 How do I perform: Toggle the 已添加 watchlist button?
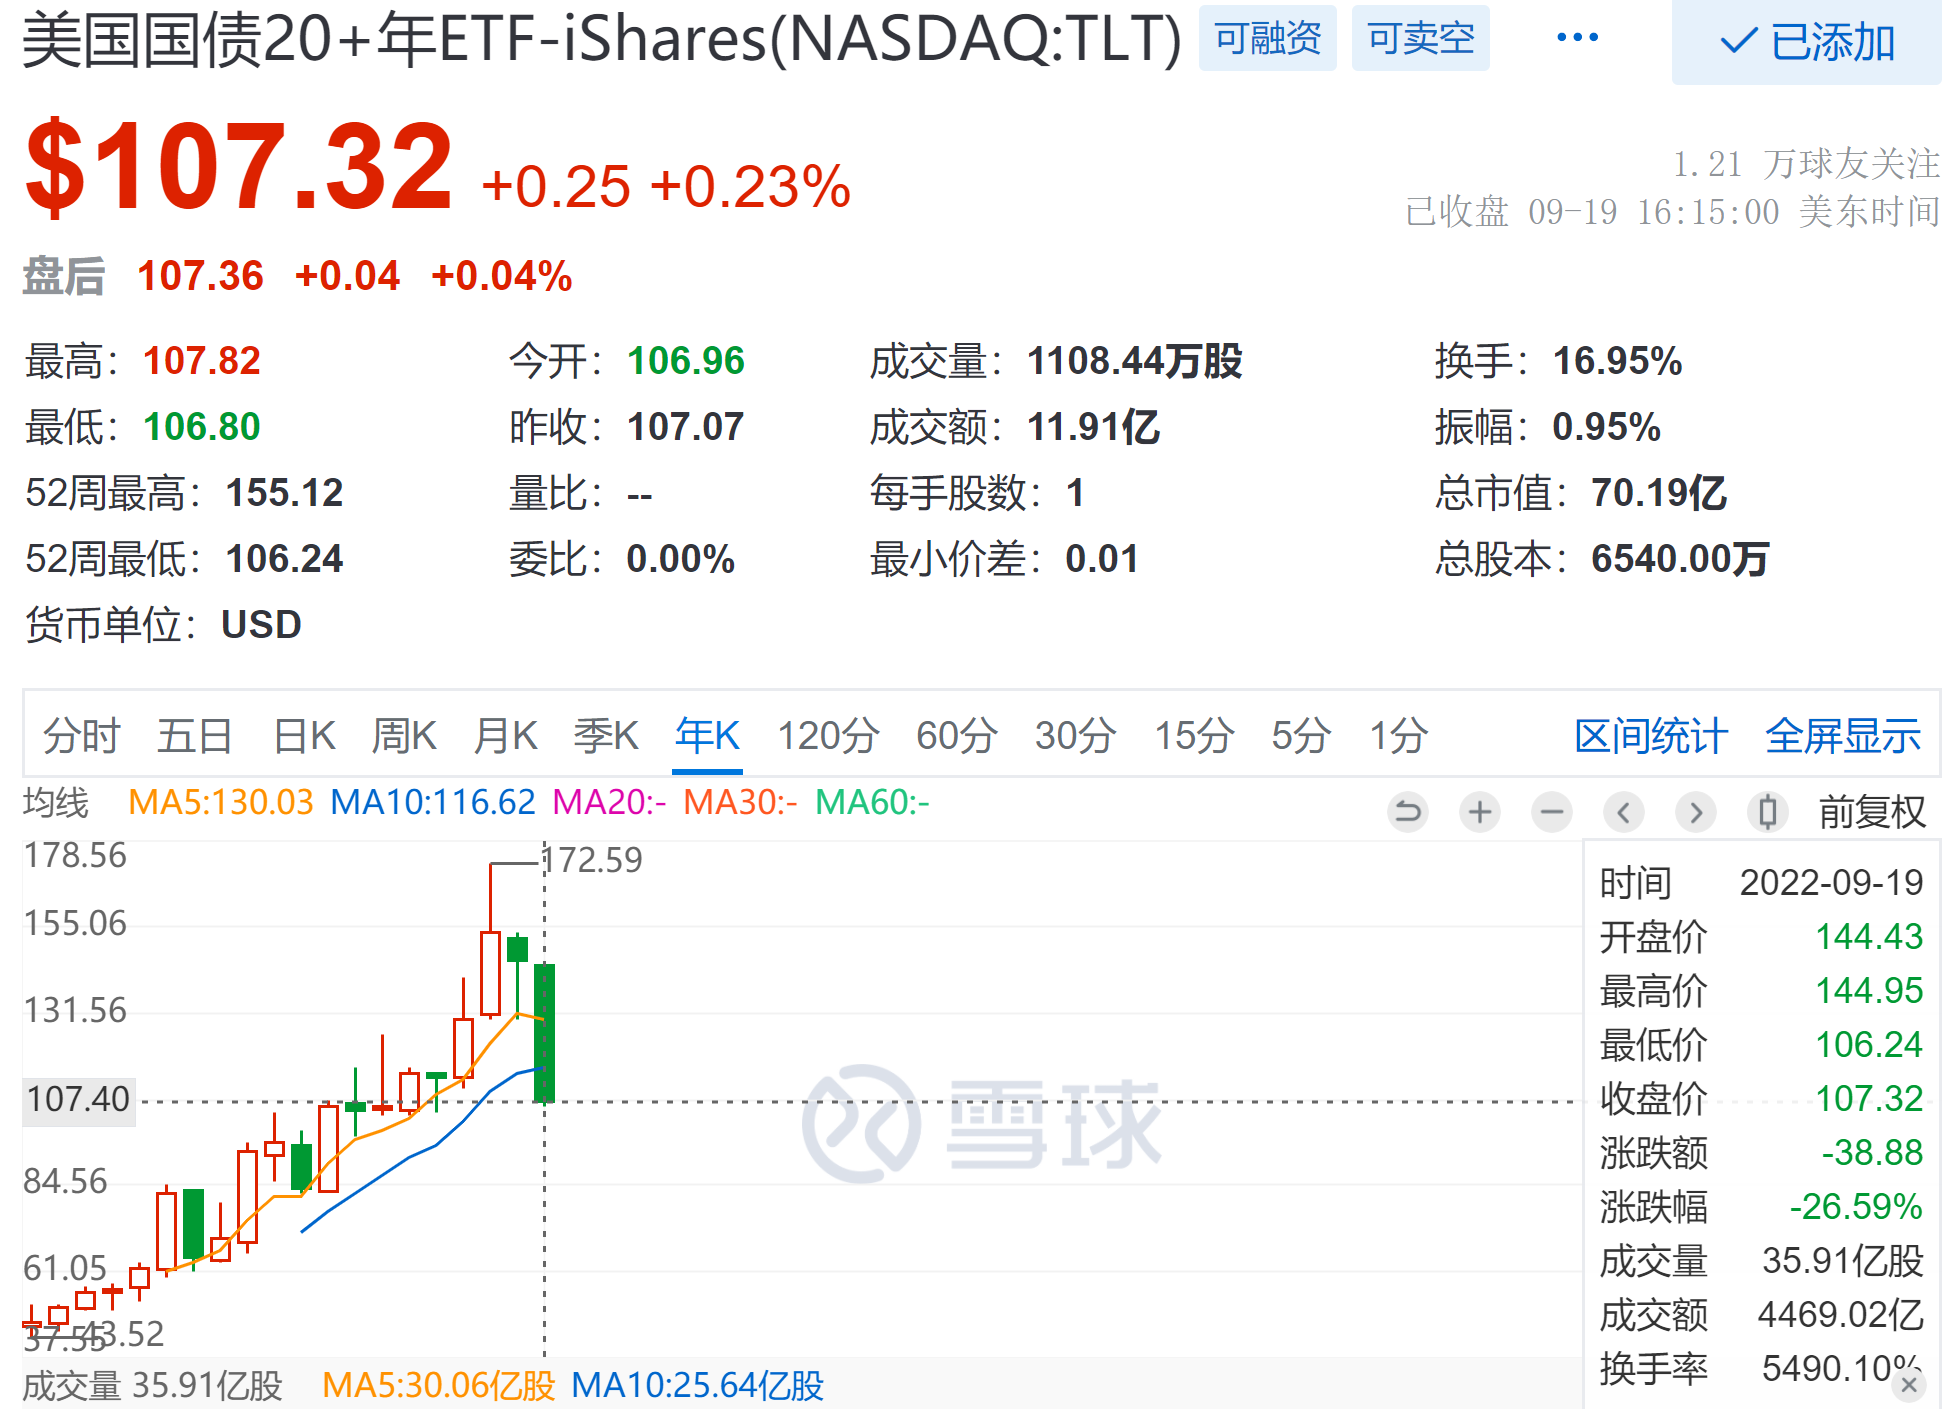tap(1806, 42)
